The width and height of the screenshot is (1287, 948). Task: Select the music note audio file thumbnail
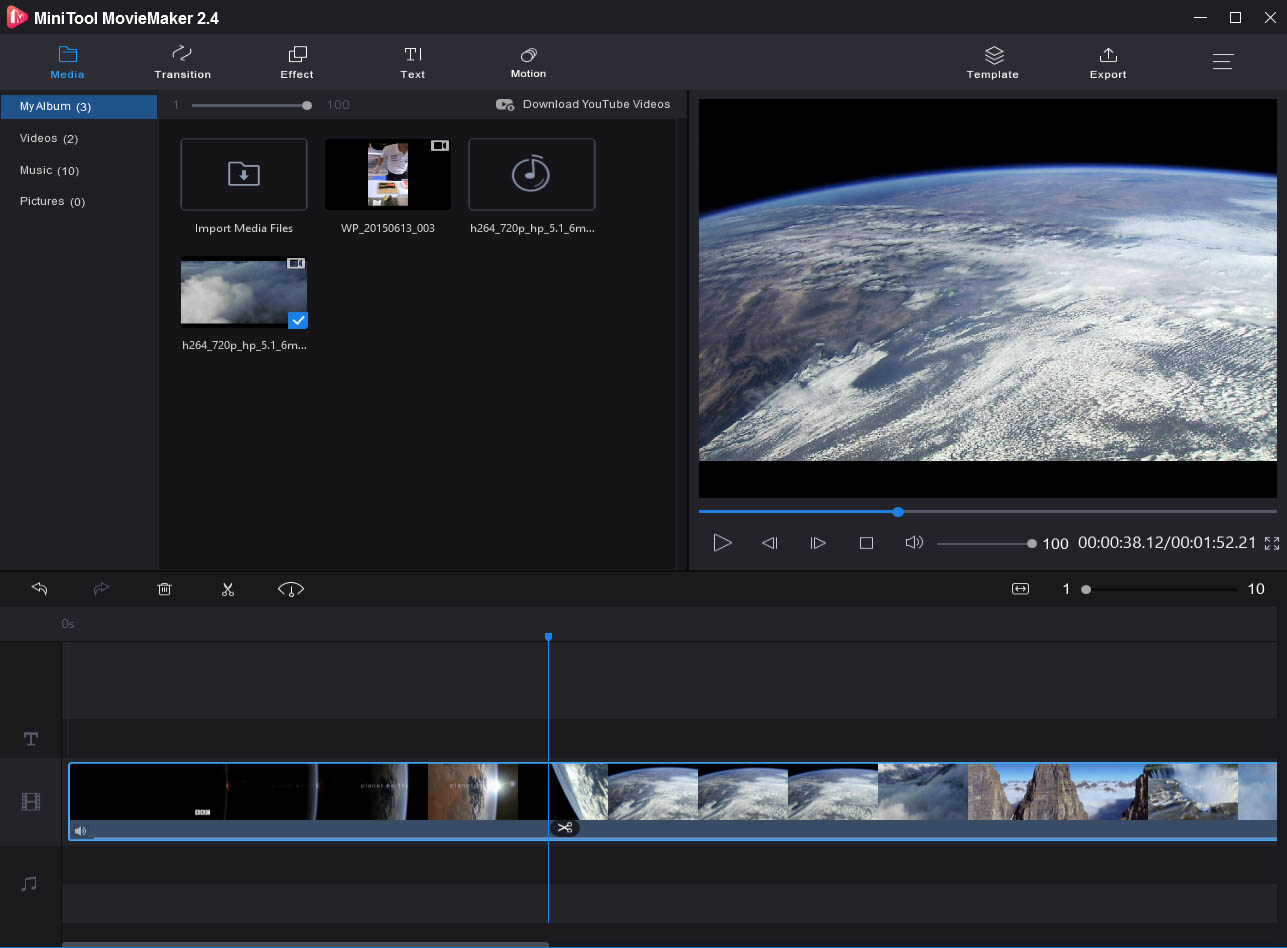532,174
